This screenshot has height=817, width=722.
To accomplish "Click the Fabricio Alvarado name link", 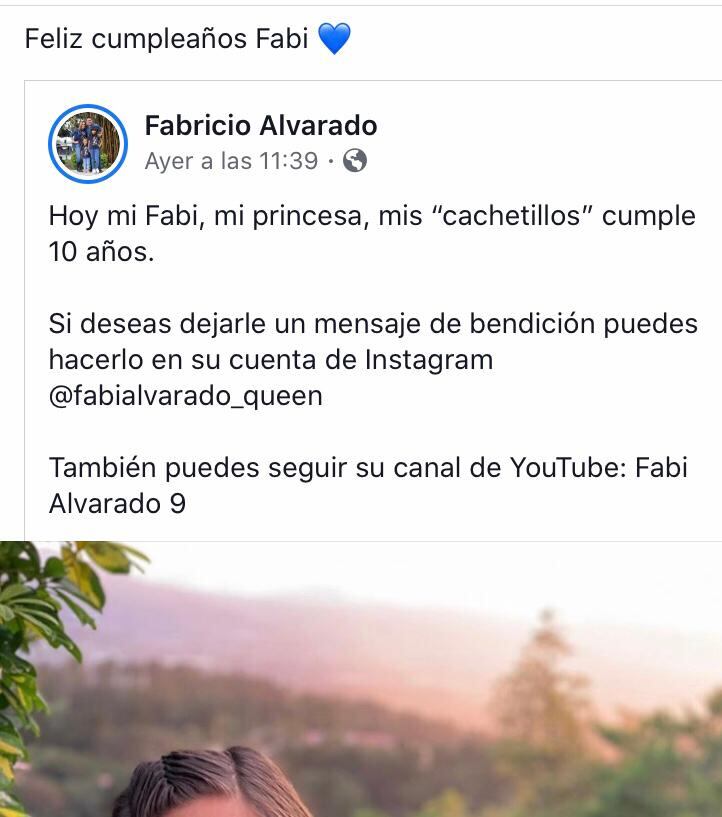I will tap(261, 126).
